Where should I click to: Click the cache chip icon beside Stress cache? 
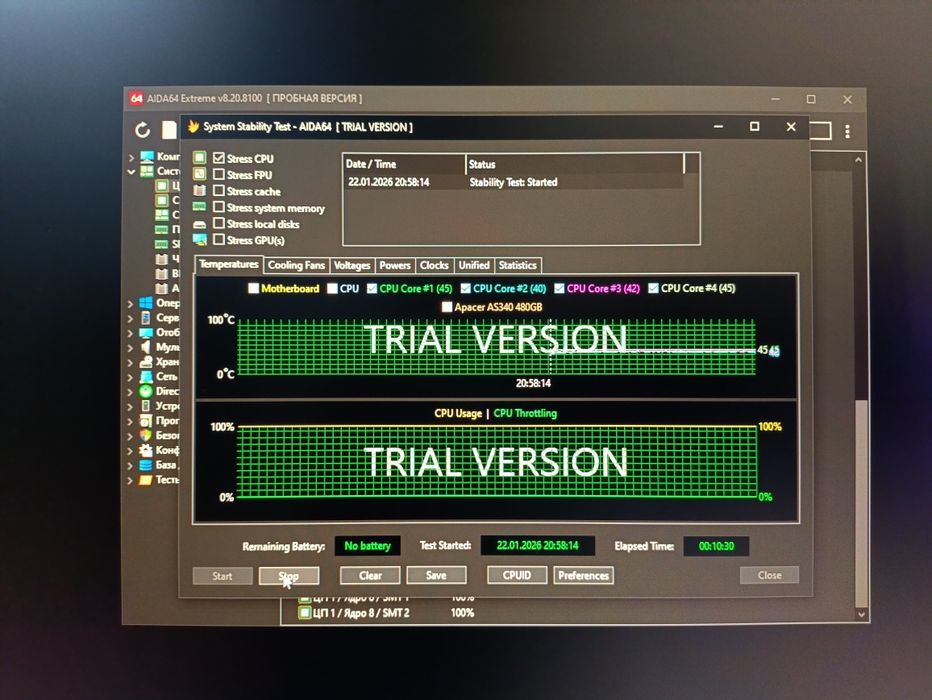coord(200,191)
